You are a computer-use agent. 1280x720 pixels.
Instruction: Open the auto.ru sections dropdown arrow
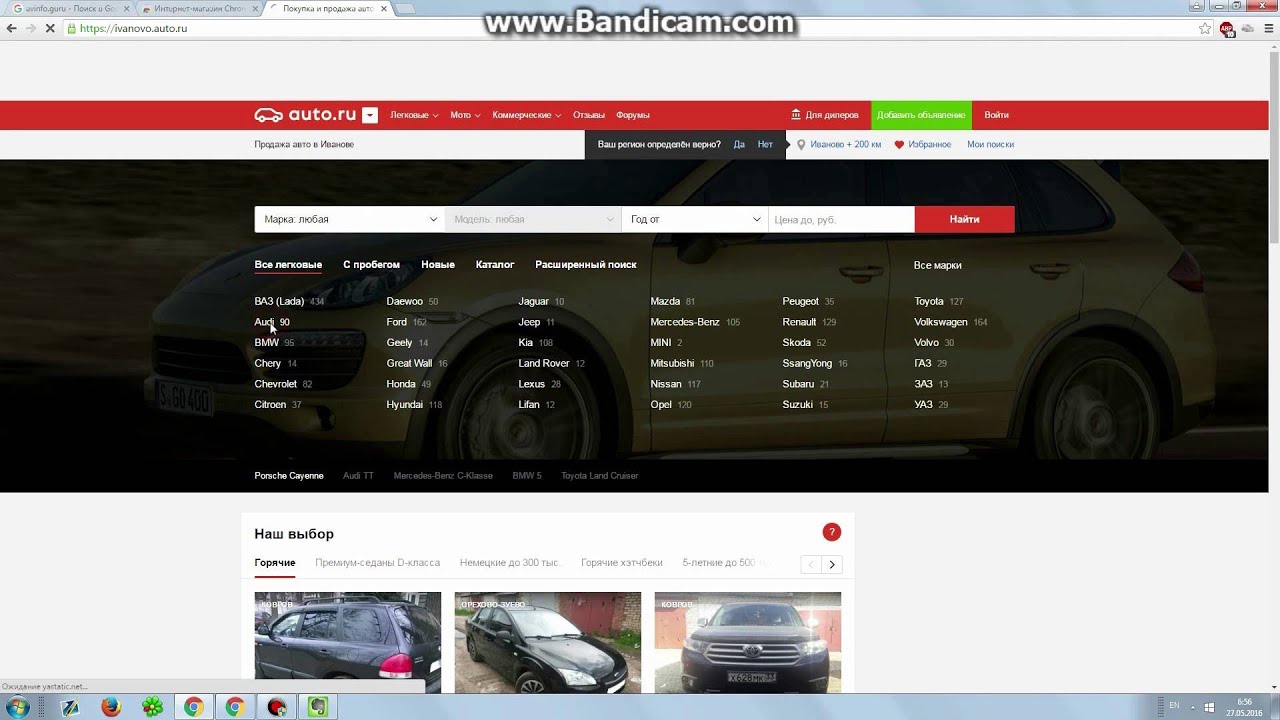tap(370, 115)
